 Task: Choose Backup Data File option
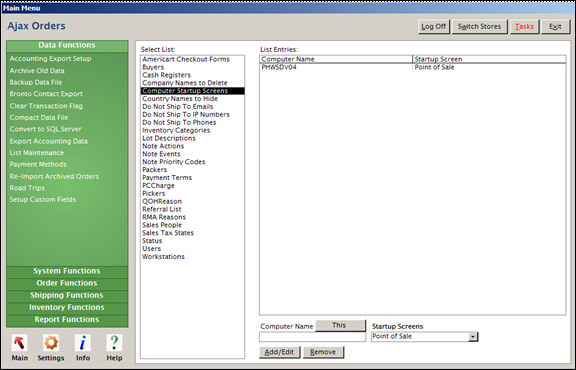36,82
